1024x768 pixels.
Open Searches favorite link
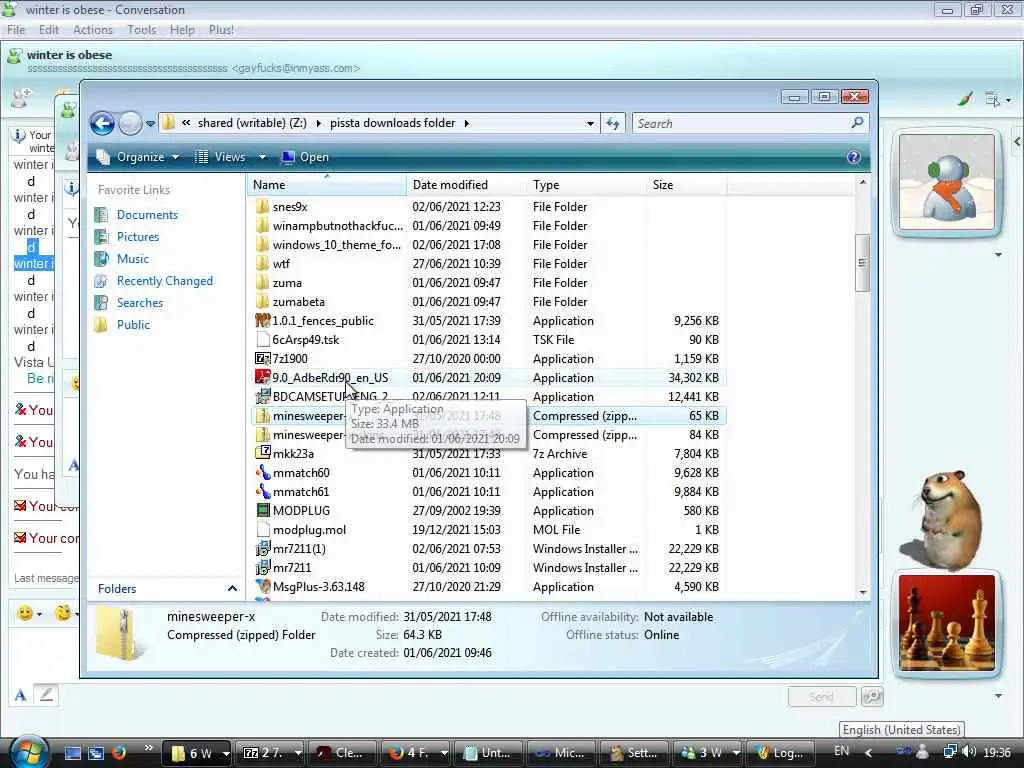(140, 303)
